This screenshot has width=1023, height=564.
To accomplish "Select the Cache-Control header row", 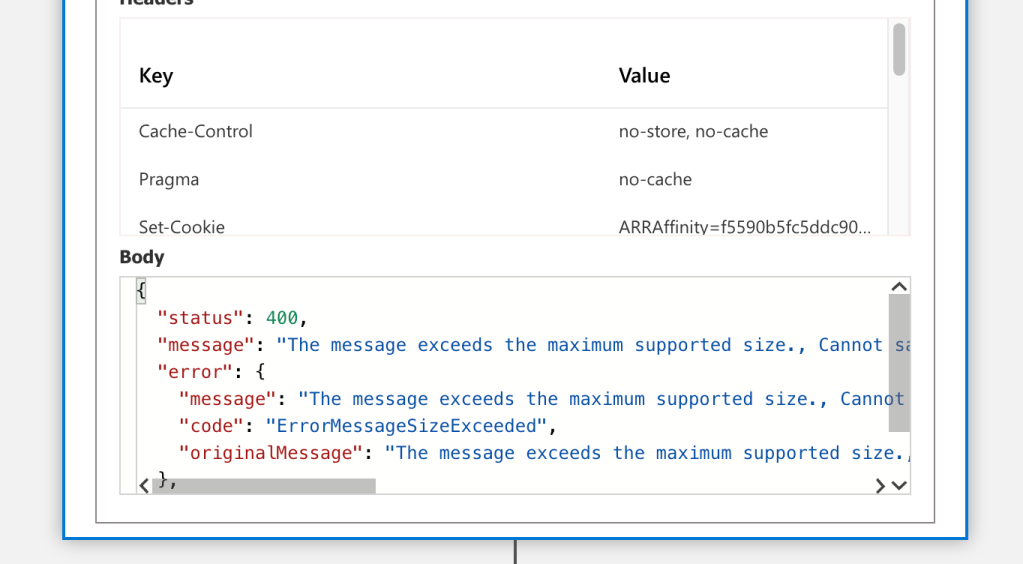I will pyautogui.click(x=504, y=131).
